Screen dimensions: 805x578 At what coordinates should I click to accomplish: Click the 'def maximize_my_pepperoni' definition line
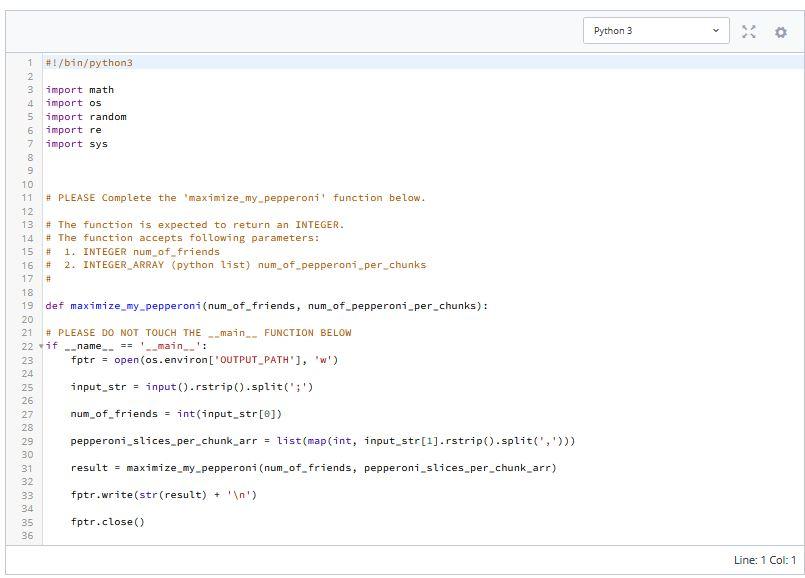click(266, 306)
